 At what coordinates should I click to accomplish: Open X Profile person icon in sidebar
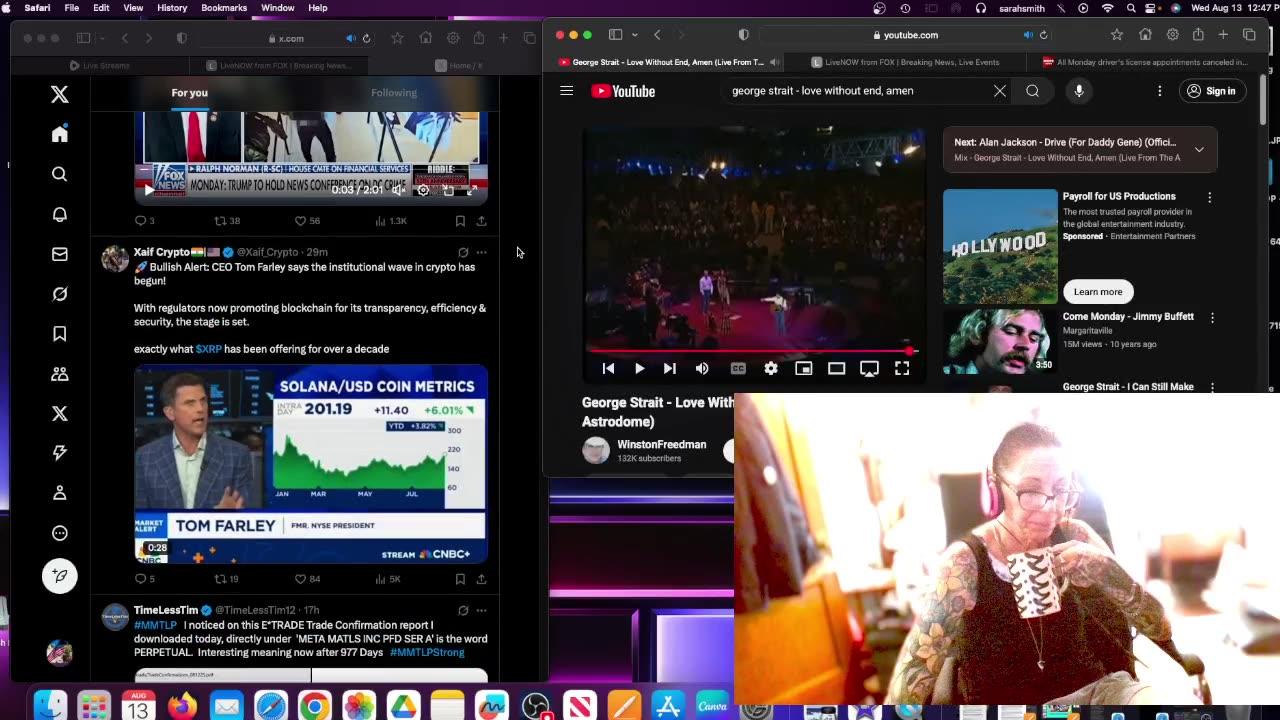(x=60, y=493)
